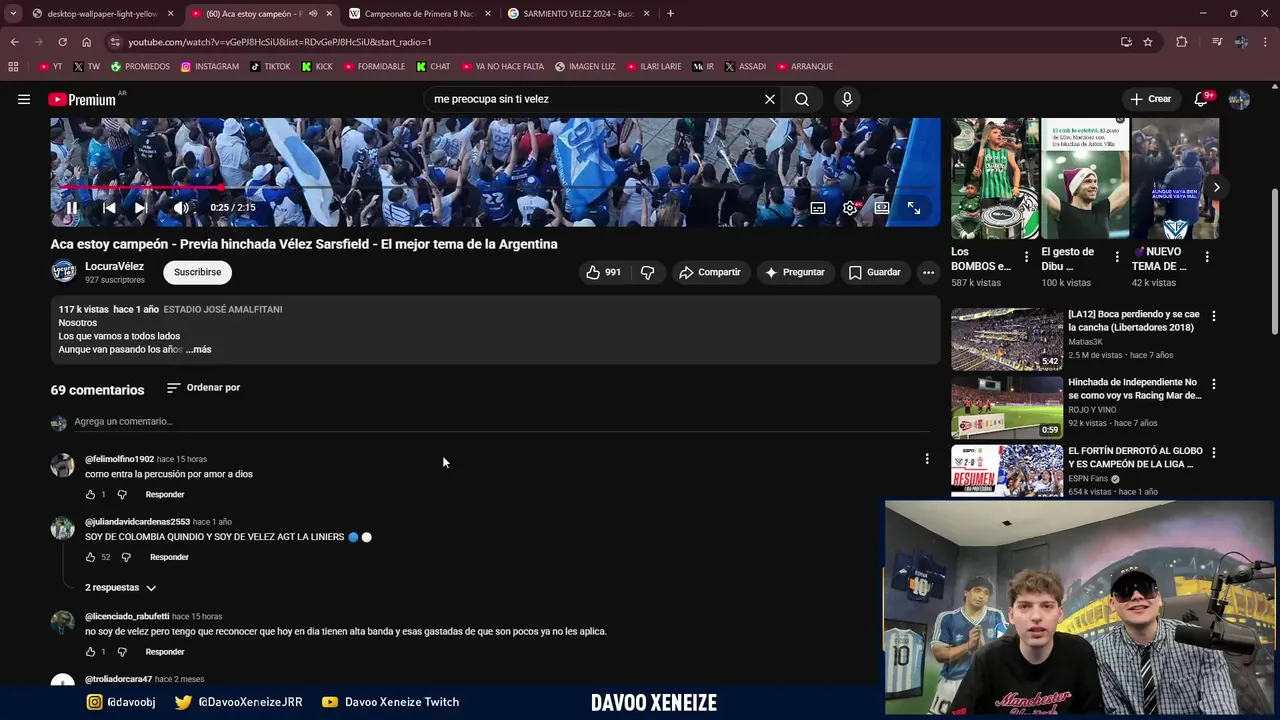This screenshot has height=720, width=1280.
Task: Switch to the desktop-wallpaper-light-yellow tab
Action: [103, 14]
